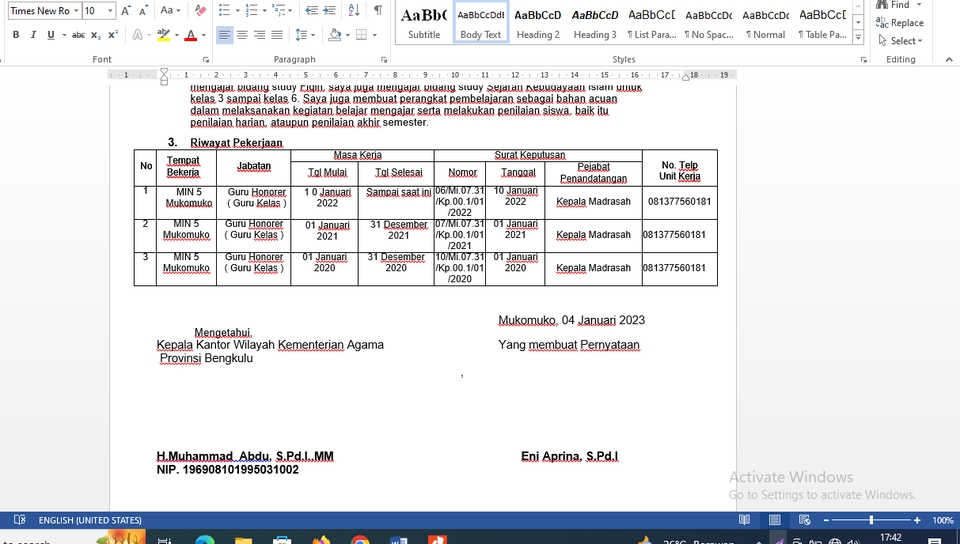Apply Normal style

click(x=765, y=22)
